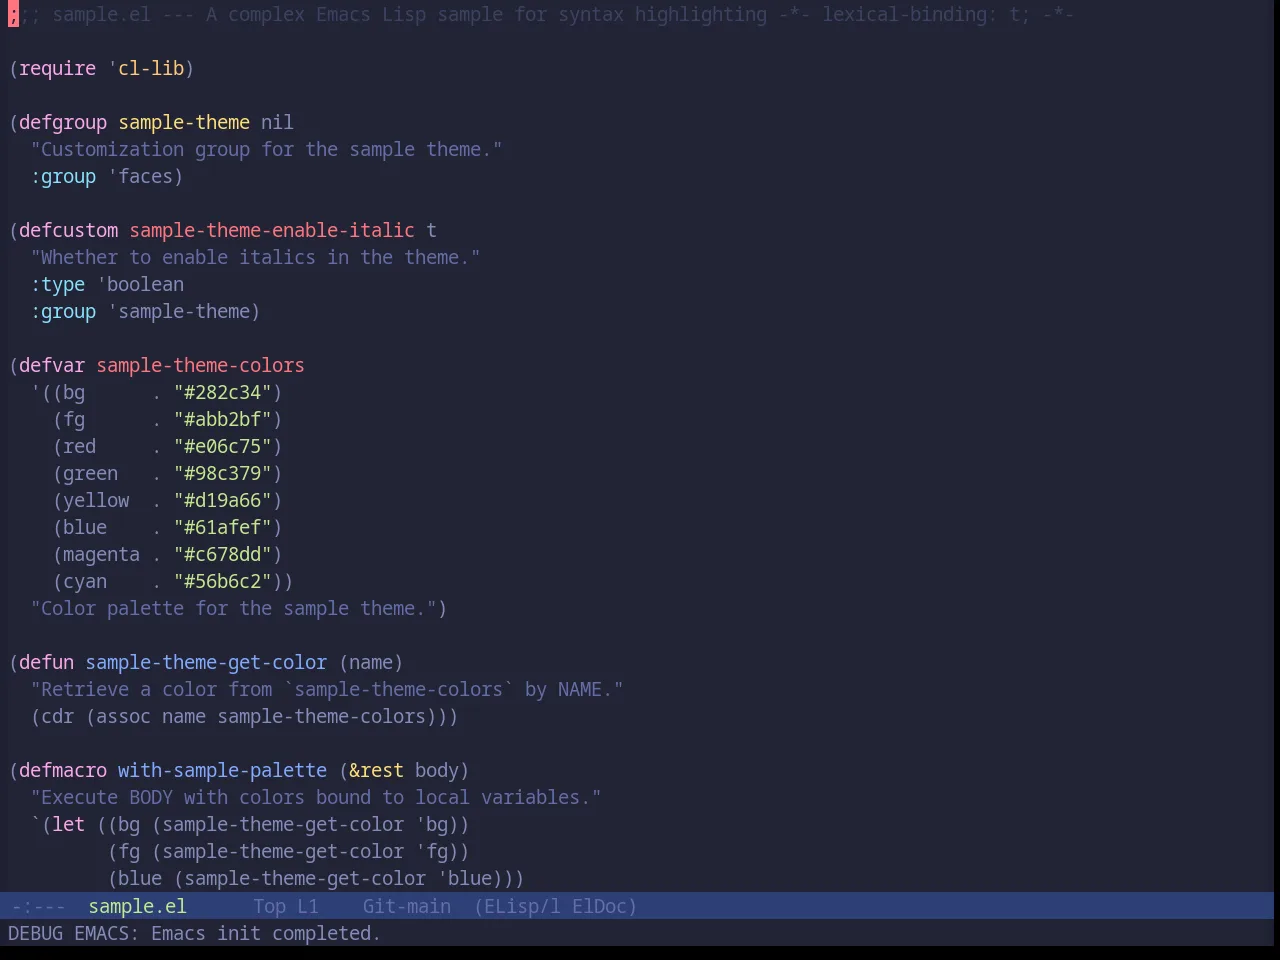Click the header comment 'lexical-binding: t'

[x=920, y=14]
